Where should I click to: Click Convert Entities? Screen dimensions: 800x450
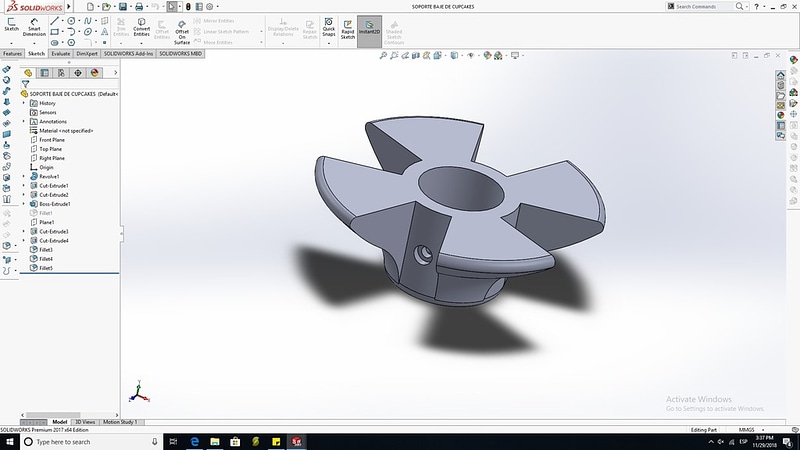pos(141,27)
